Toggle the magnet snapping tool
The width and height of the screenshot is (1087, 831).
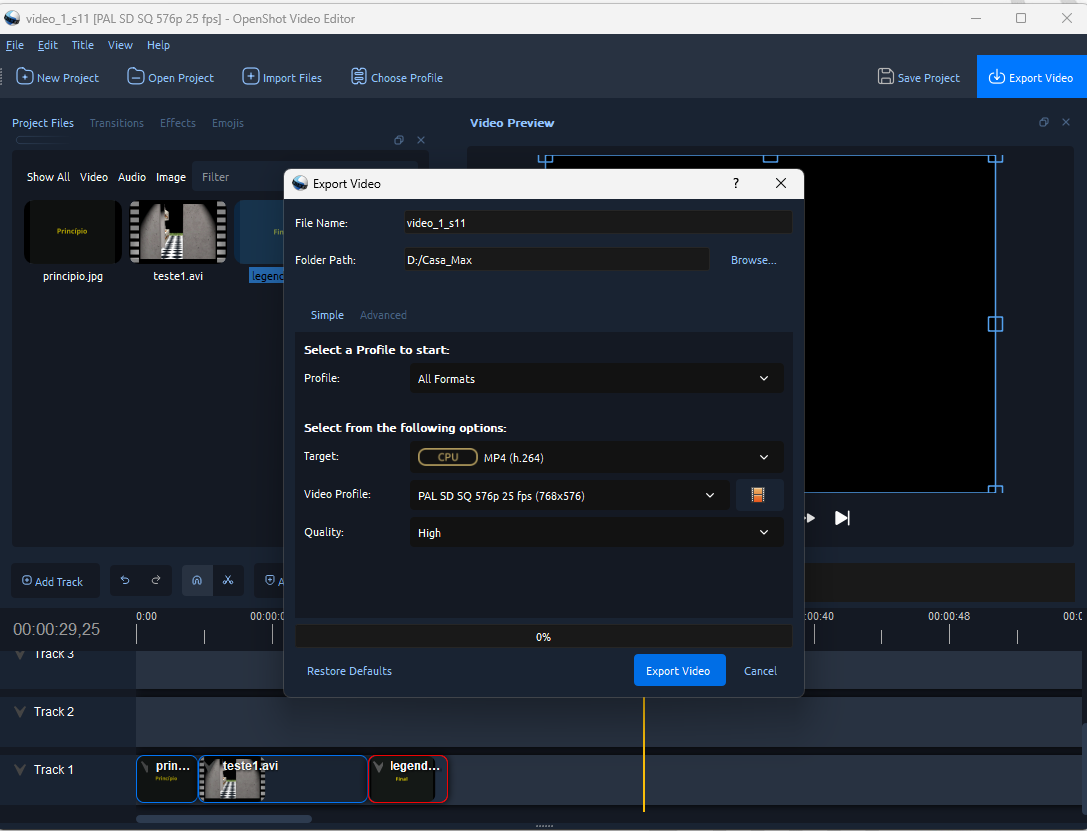click(x=197, y=581)
